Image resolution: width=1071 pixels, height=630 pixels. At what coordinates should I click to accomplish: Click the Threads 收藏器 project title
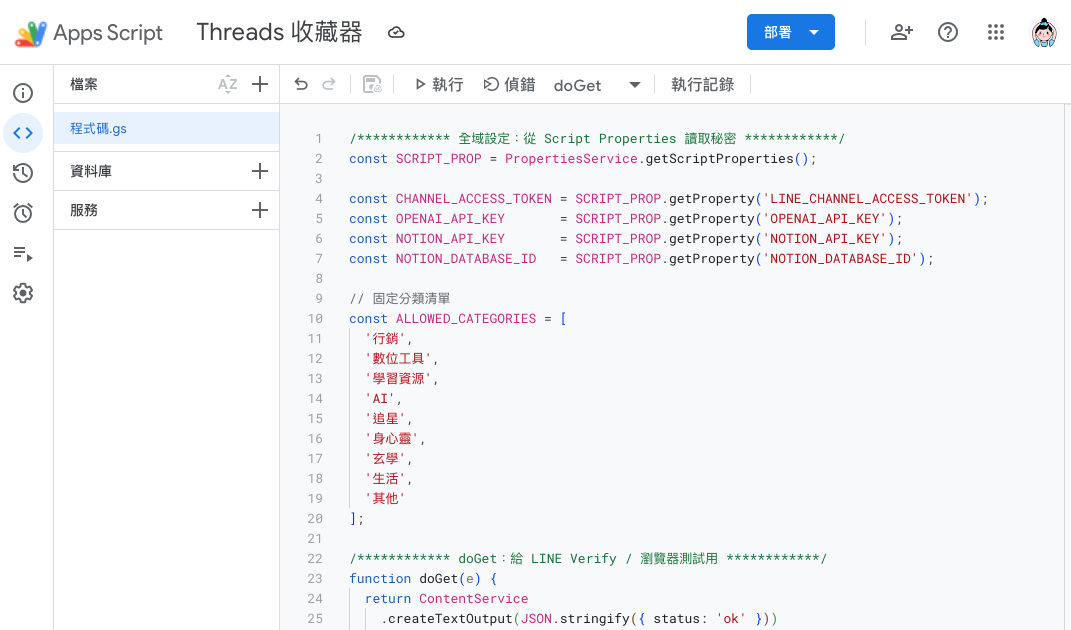point(279,32)
